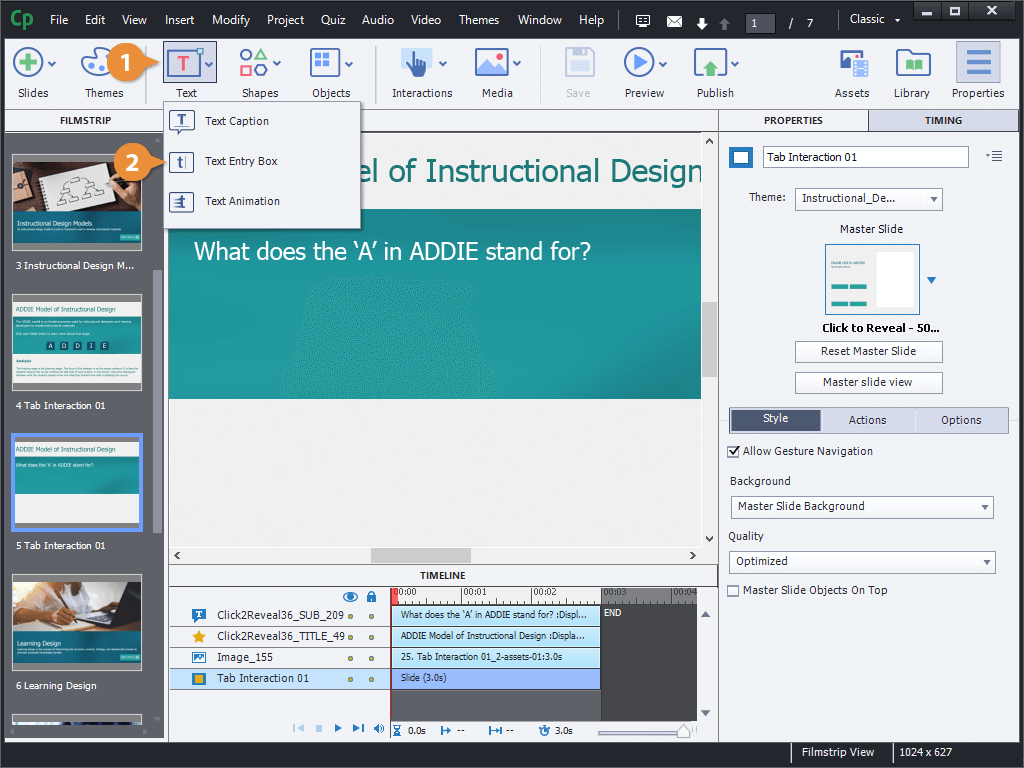Enable Master Slide Objects On Top
The image size is (1024, 768).
732,590
